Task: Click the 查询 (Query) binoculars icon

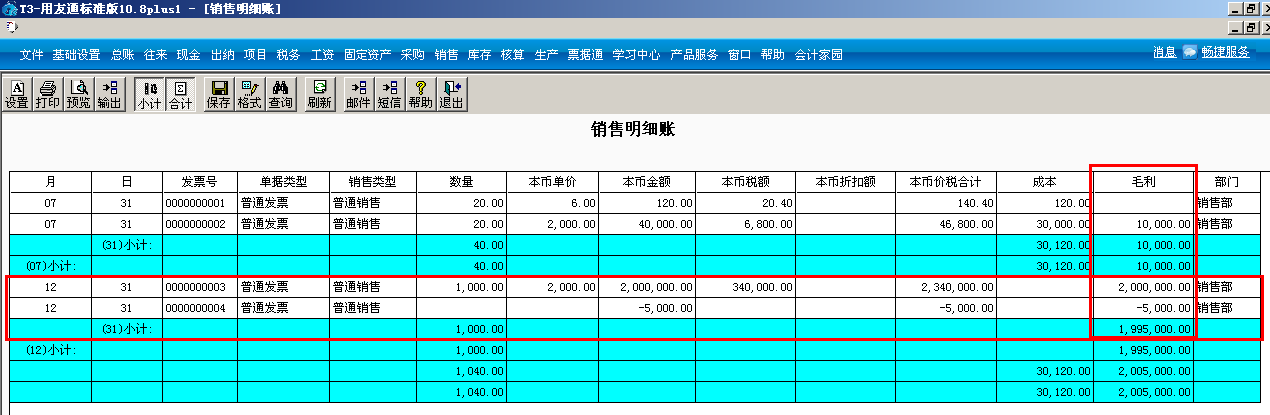Action: [281, 94]
